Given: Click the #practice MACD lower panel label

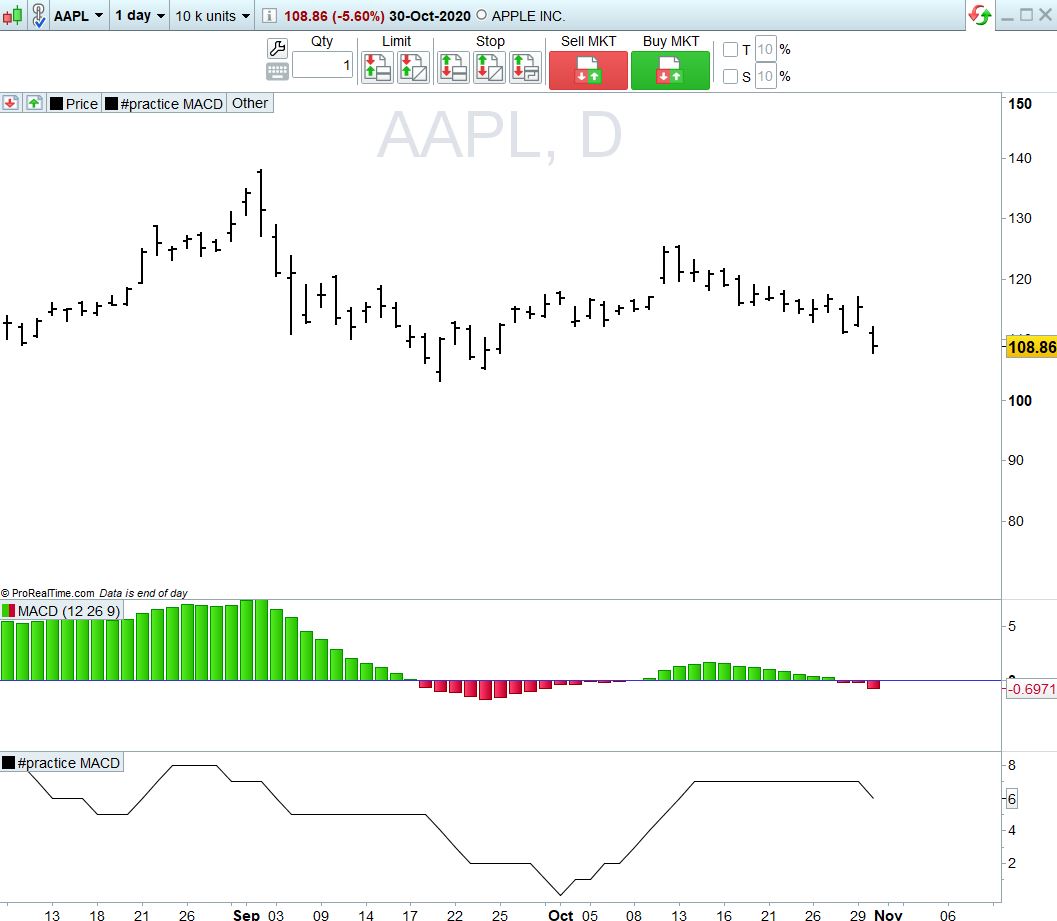Looking at the screenshot, I should pos(69,763).
